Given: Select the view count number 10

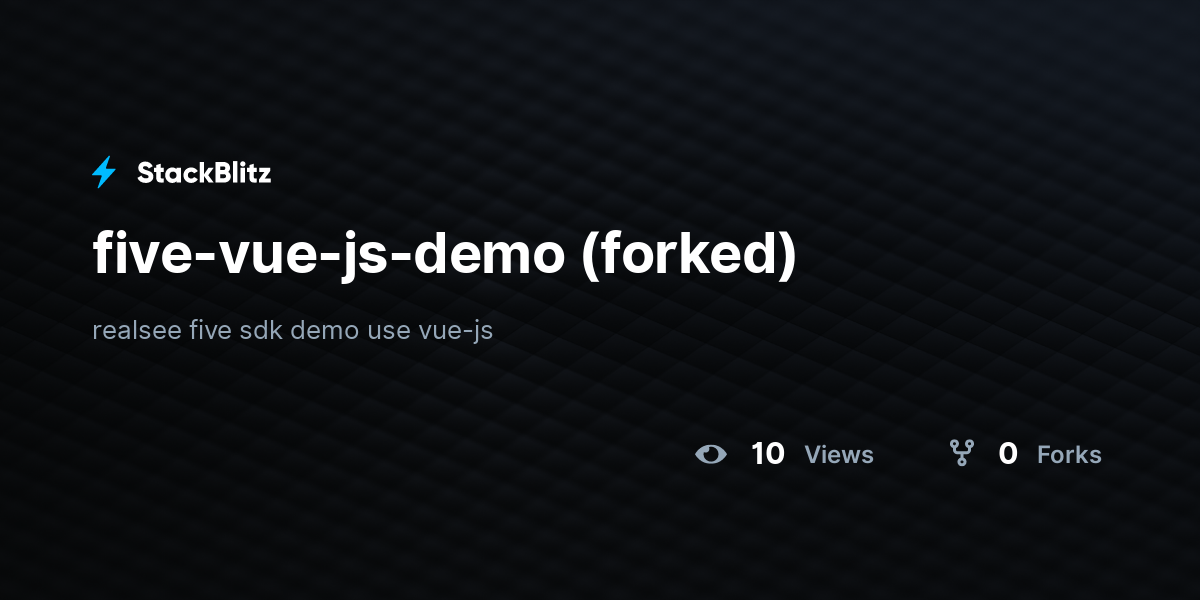Looking at the screenshot, I should (768, 454).
